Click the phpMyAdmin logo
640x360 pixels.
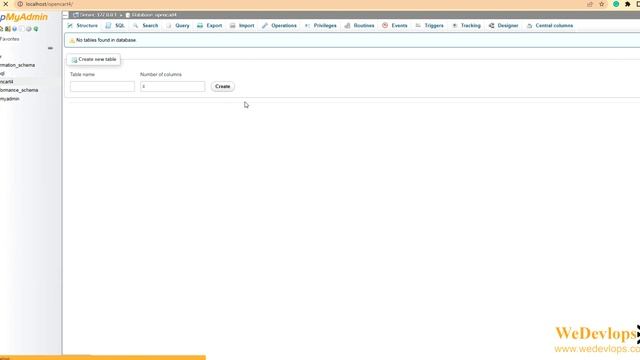pos(24,17)
